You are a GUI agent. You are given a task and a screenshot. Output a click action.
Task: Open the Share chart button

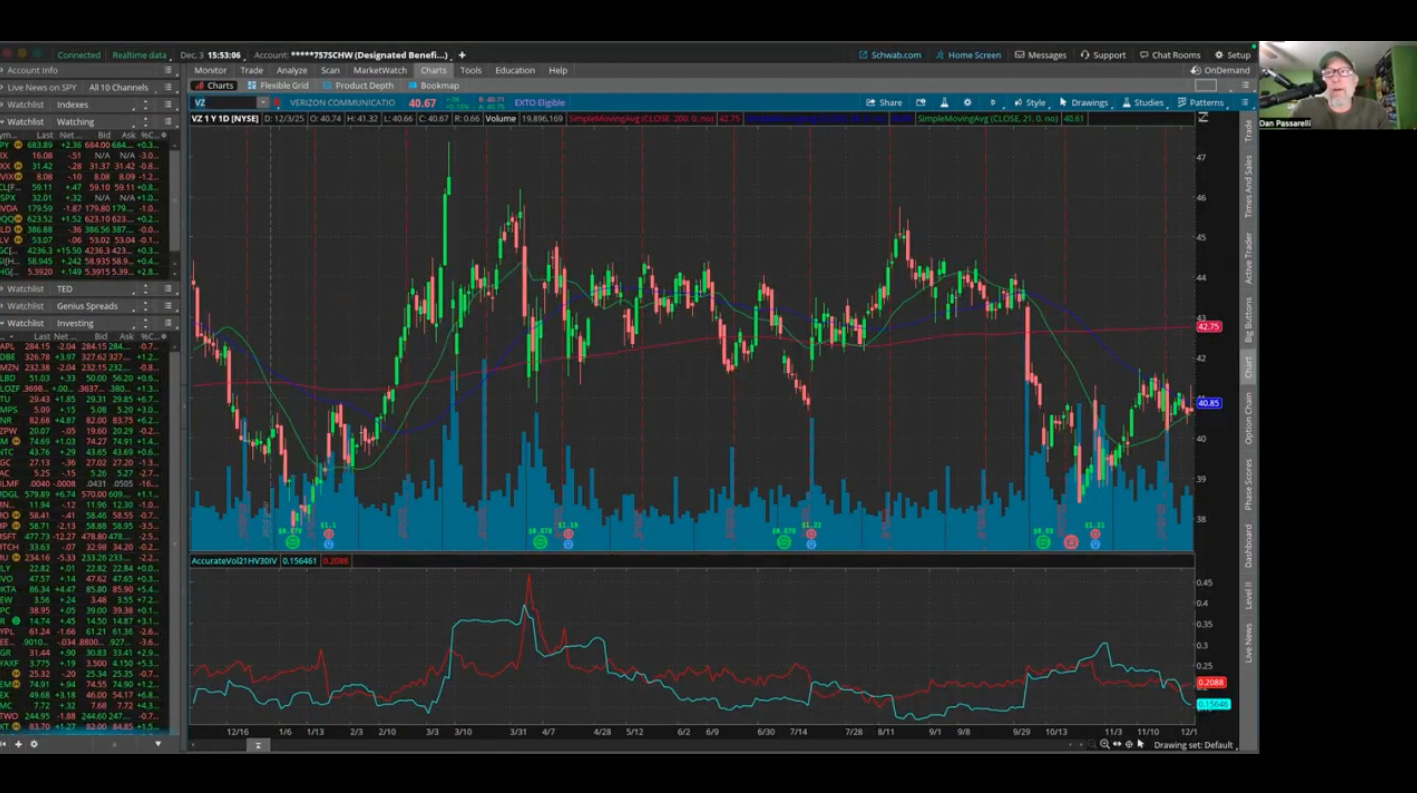click(x=884, y=102)
